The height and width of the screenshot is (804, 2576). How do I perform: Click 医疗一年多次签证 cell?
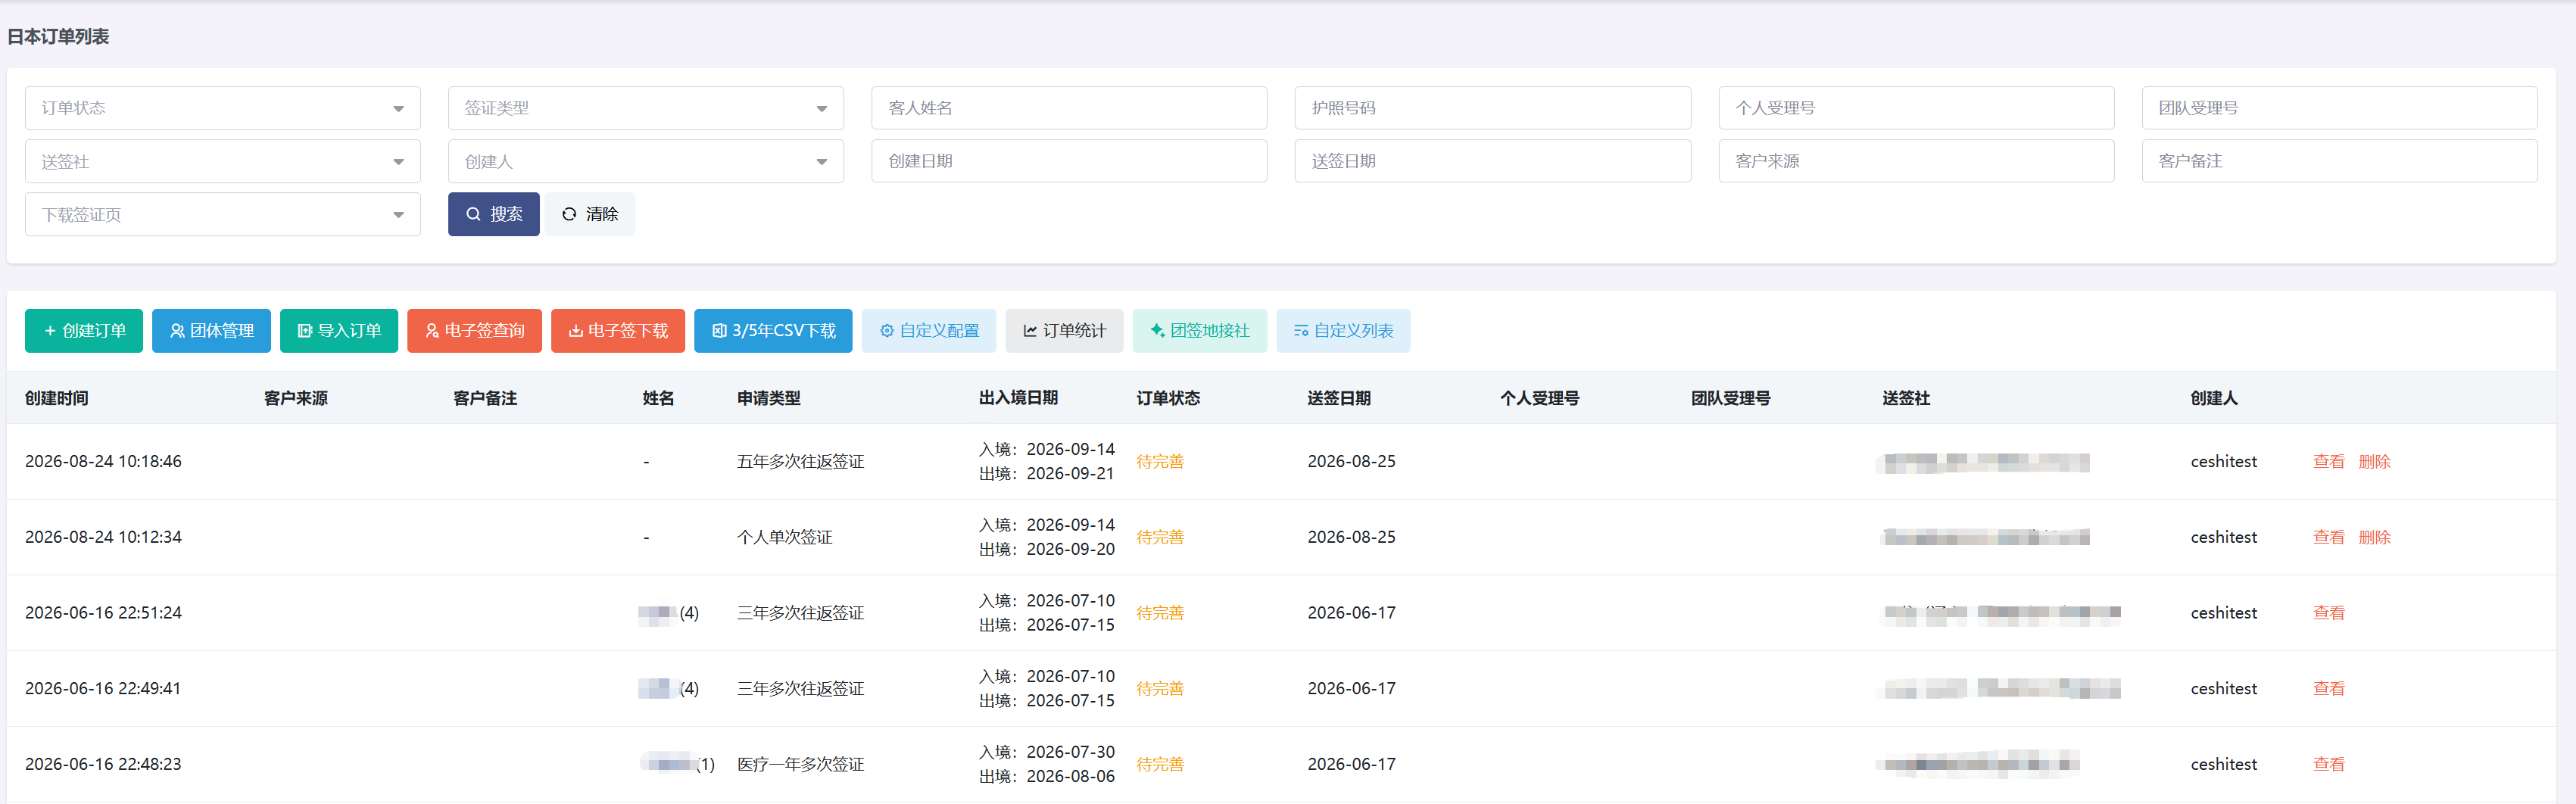click(x=800, y=765)
